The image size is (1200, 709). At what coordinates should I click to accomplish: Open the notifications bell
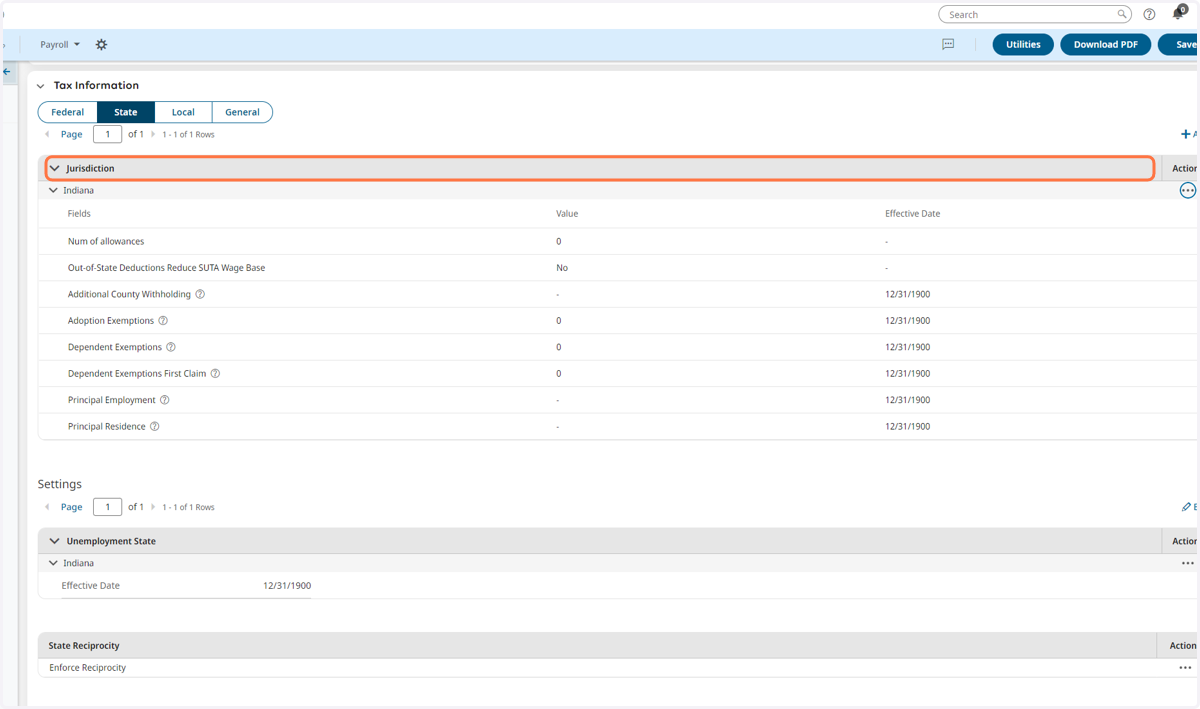tap(1178, 13)
